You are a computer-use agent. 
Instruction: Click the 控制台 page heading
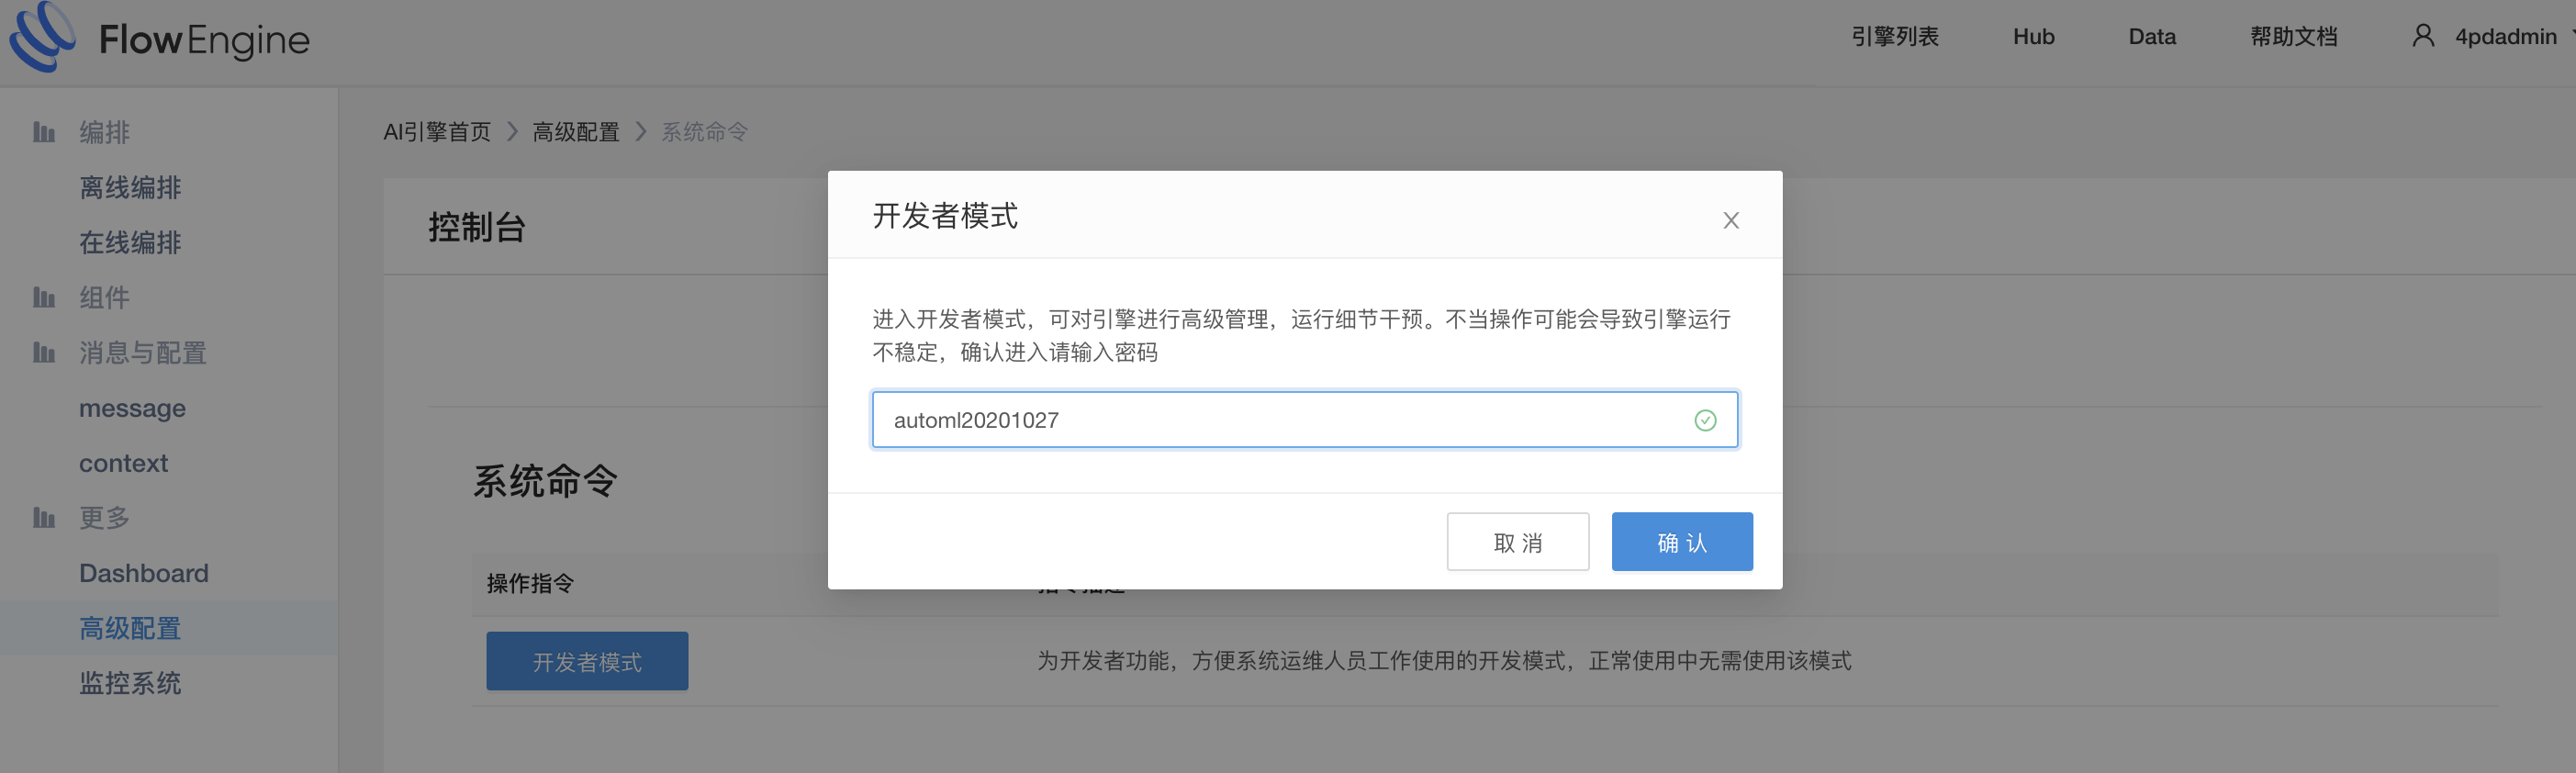477,227
